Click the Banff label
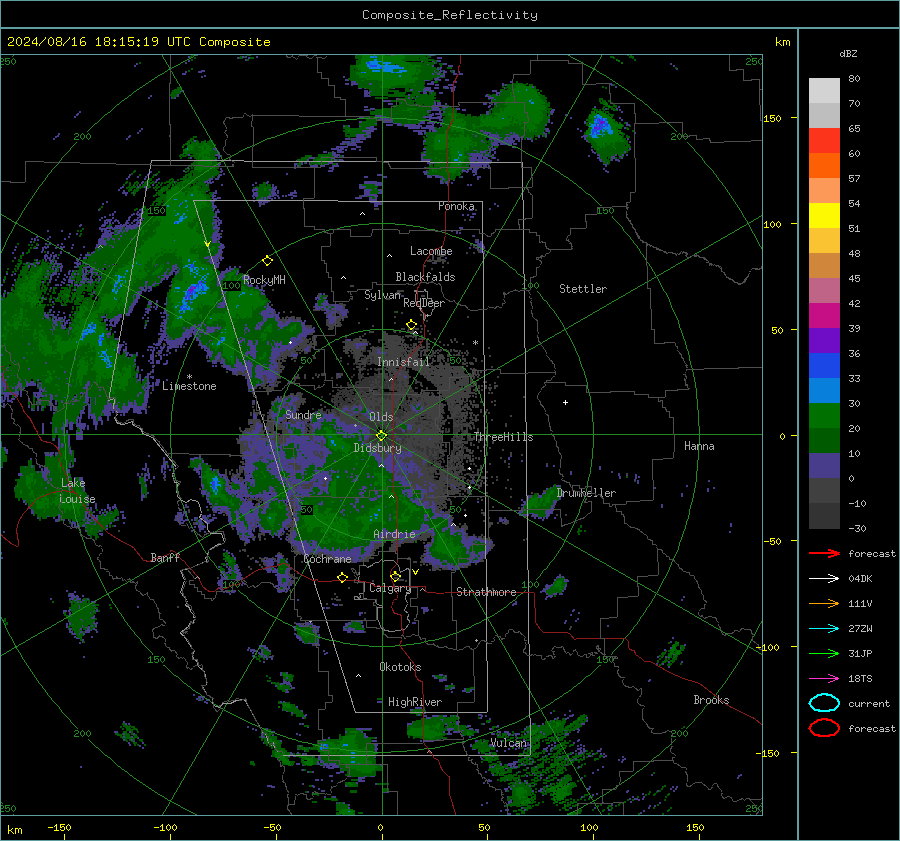The height and width of the screenshot is (841, 900). 165,558
